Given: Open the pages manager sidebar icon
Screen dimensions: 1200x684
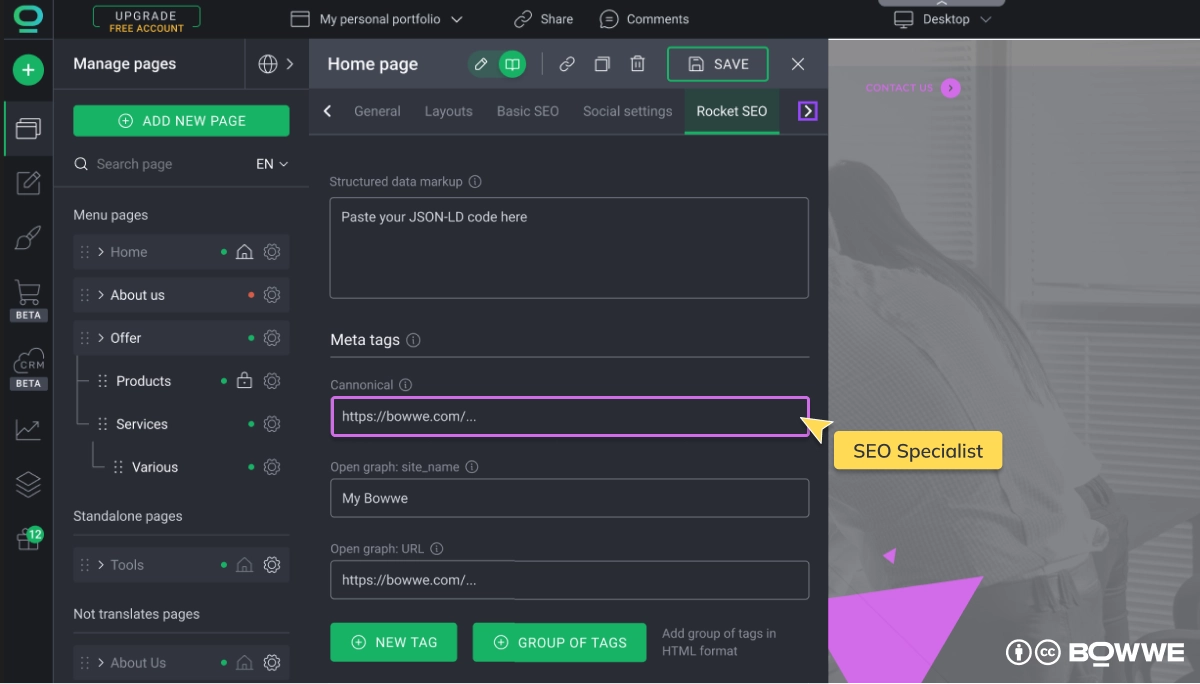Looking at the screenshot, I should 28,128.
